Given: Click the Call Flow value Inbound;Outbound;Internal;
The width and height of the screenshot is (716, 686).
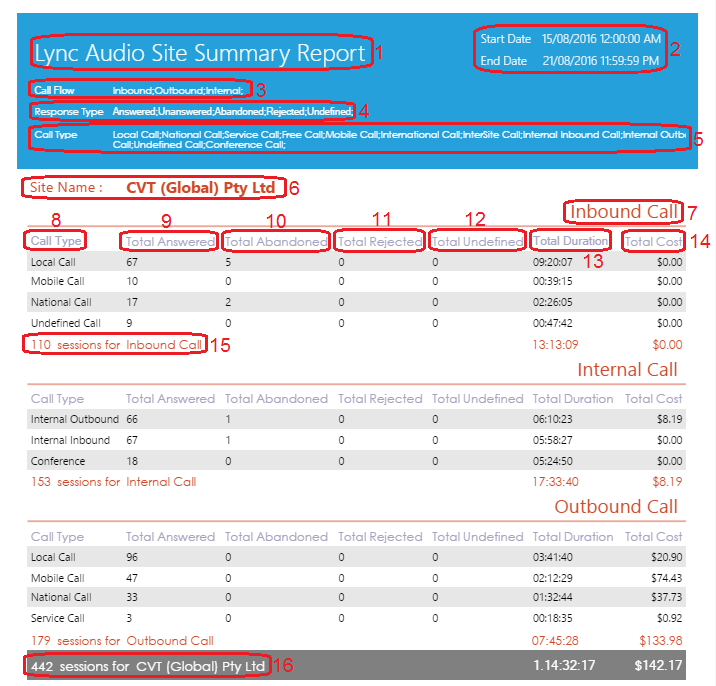Looking at the screenshot, I should 178,90.
